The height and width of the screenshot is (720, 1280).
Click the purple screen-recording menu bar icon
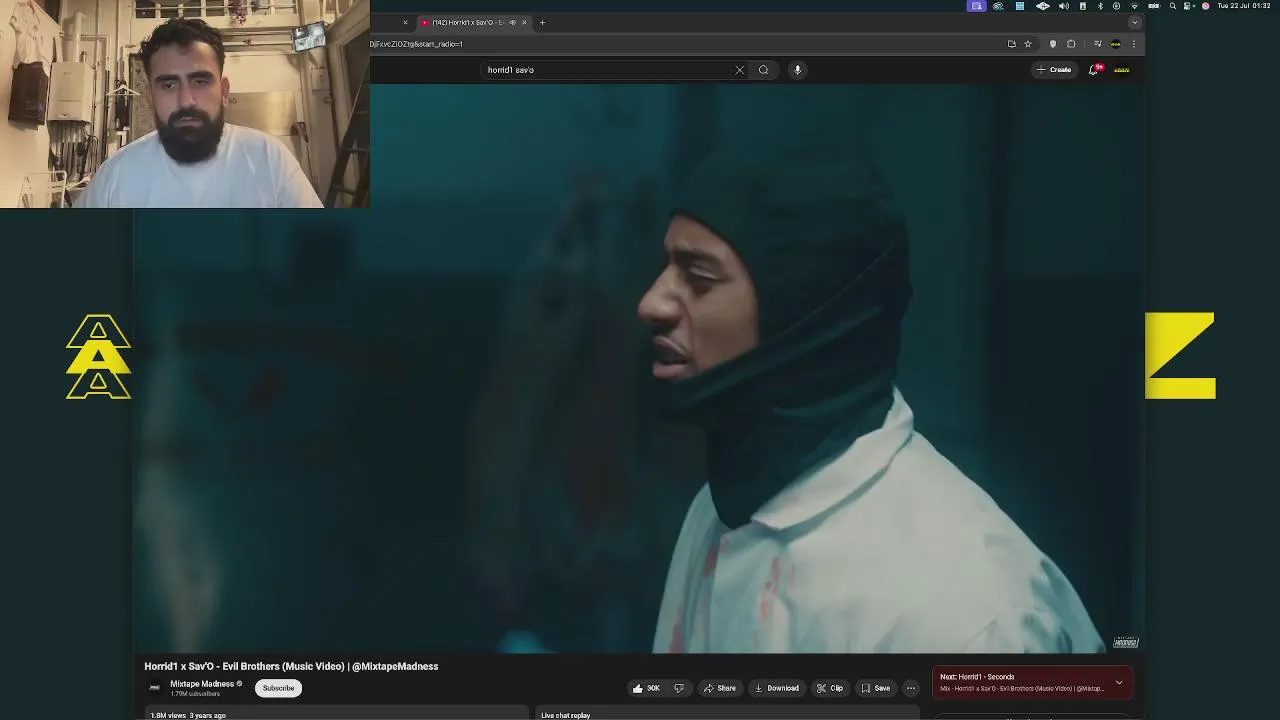click(977, 6)
